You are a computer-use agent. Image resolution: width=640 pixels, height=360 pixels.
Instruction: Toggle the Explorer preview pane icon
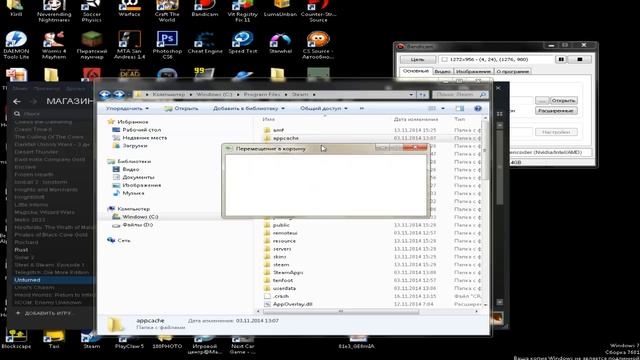(x=460, y=109)
